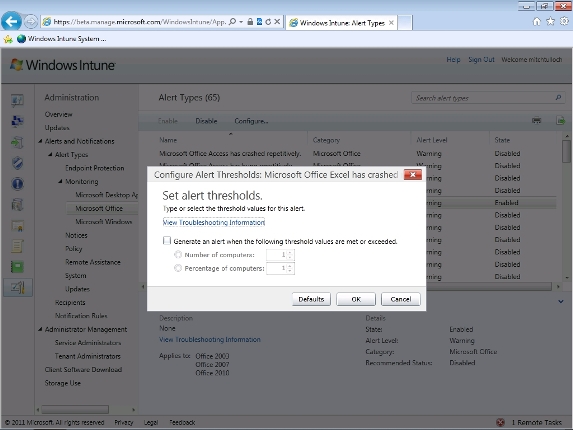Screen dimensions: 573x430
Task: Collapse the details pane chevron
Action: 561,302
